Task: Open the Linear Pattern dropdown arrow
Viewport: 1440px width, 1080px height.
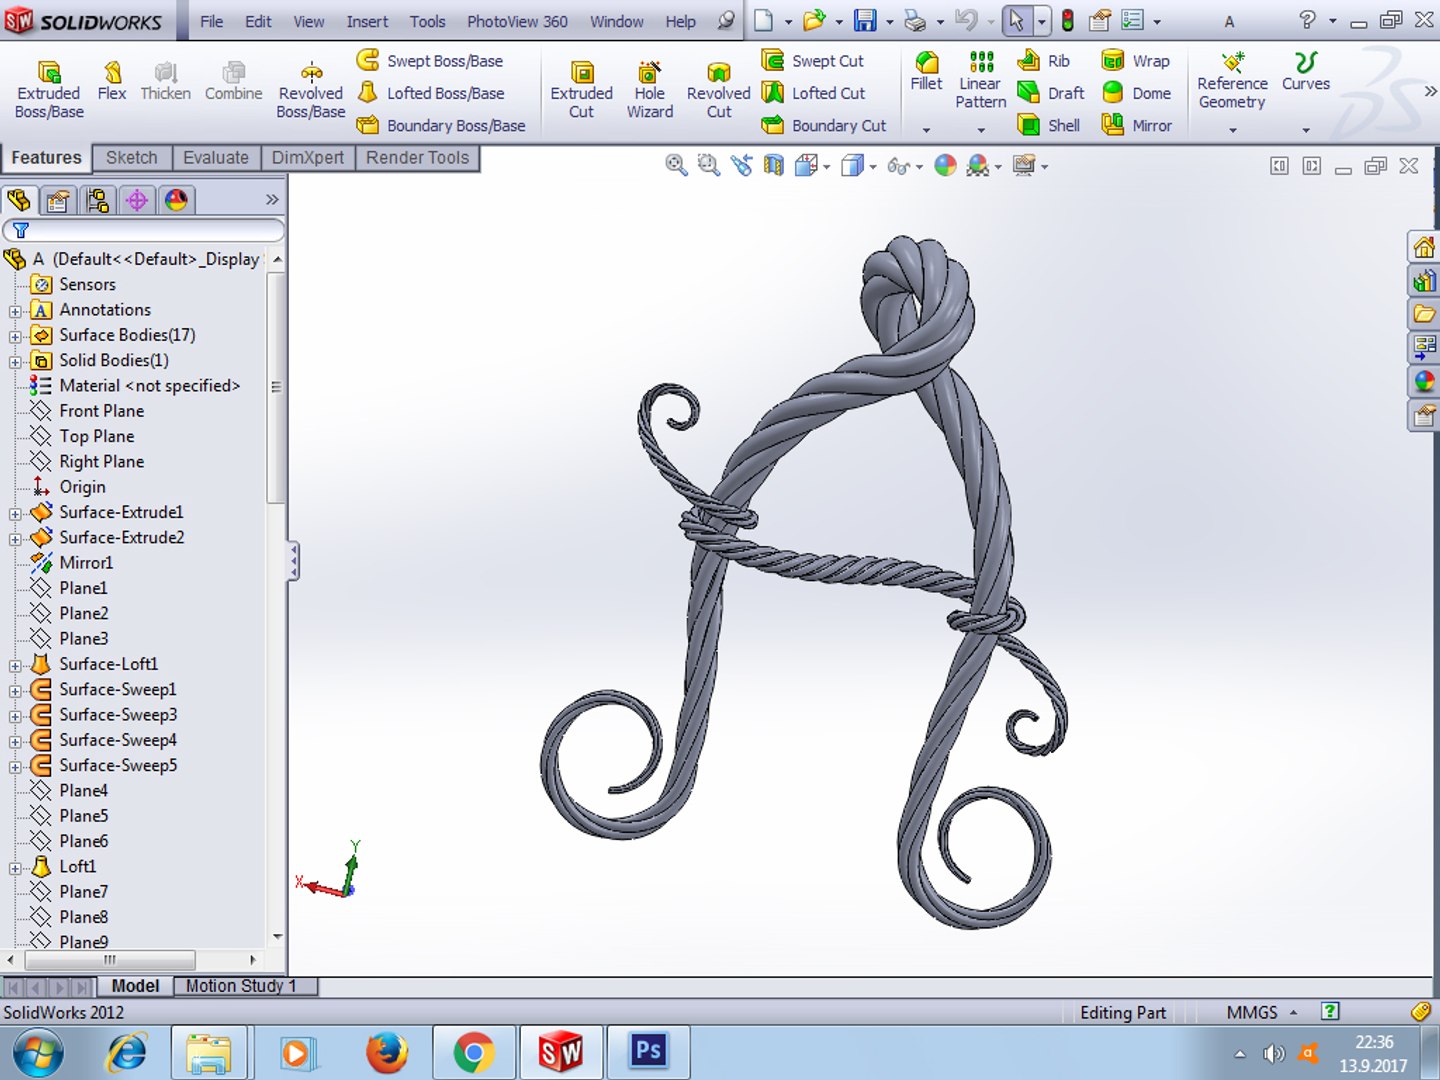Action: click(x=981, y=130)
